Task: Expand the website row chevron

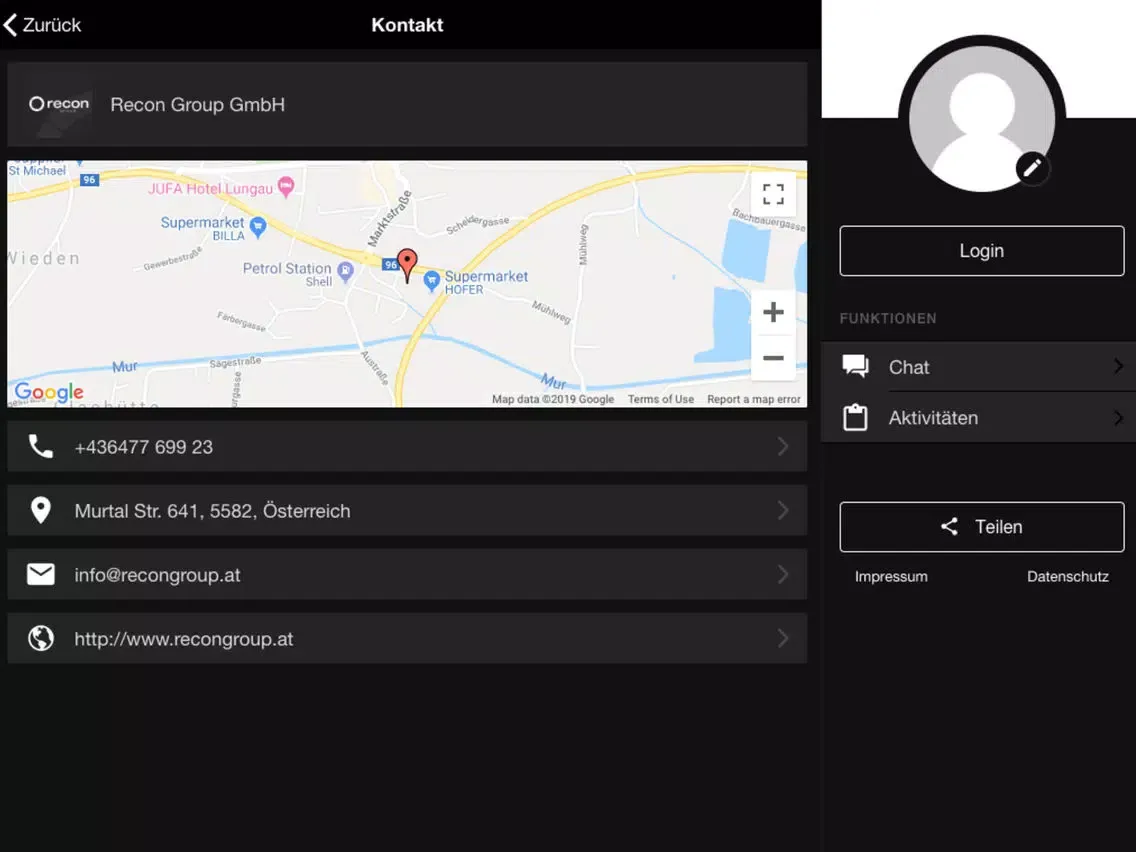Action: click(x=782, y=638)
